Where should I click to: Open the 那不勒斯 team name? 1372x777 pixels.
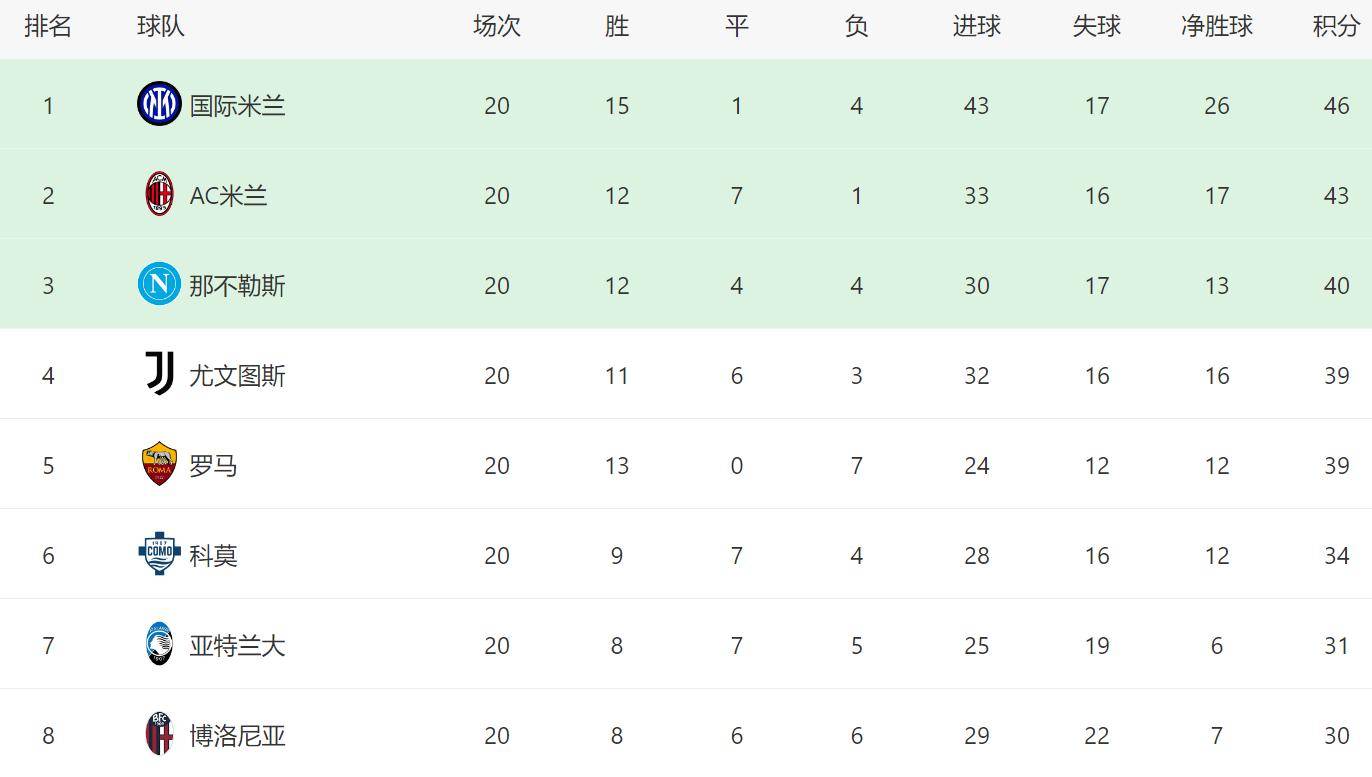238,286
